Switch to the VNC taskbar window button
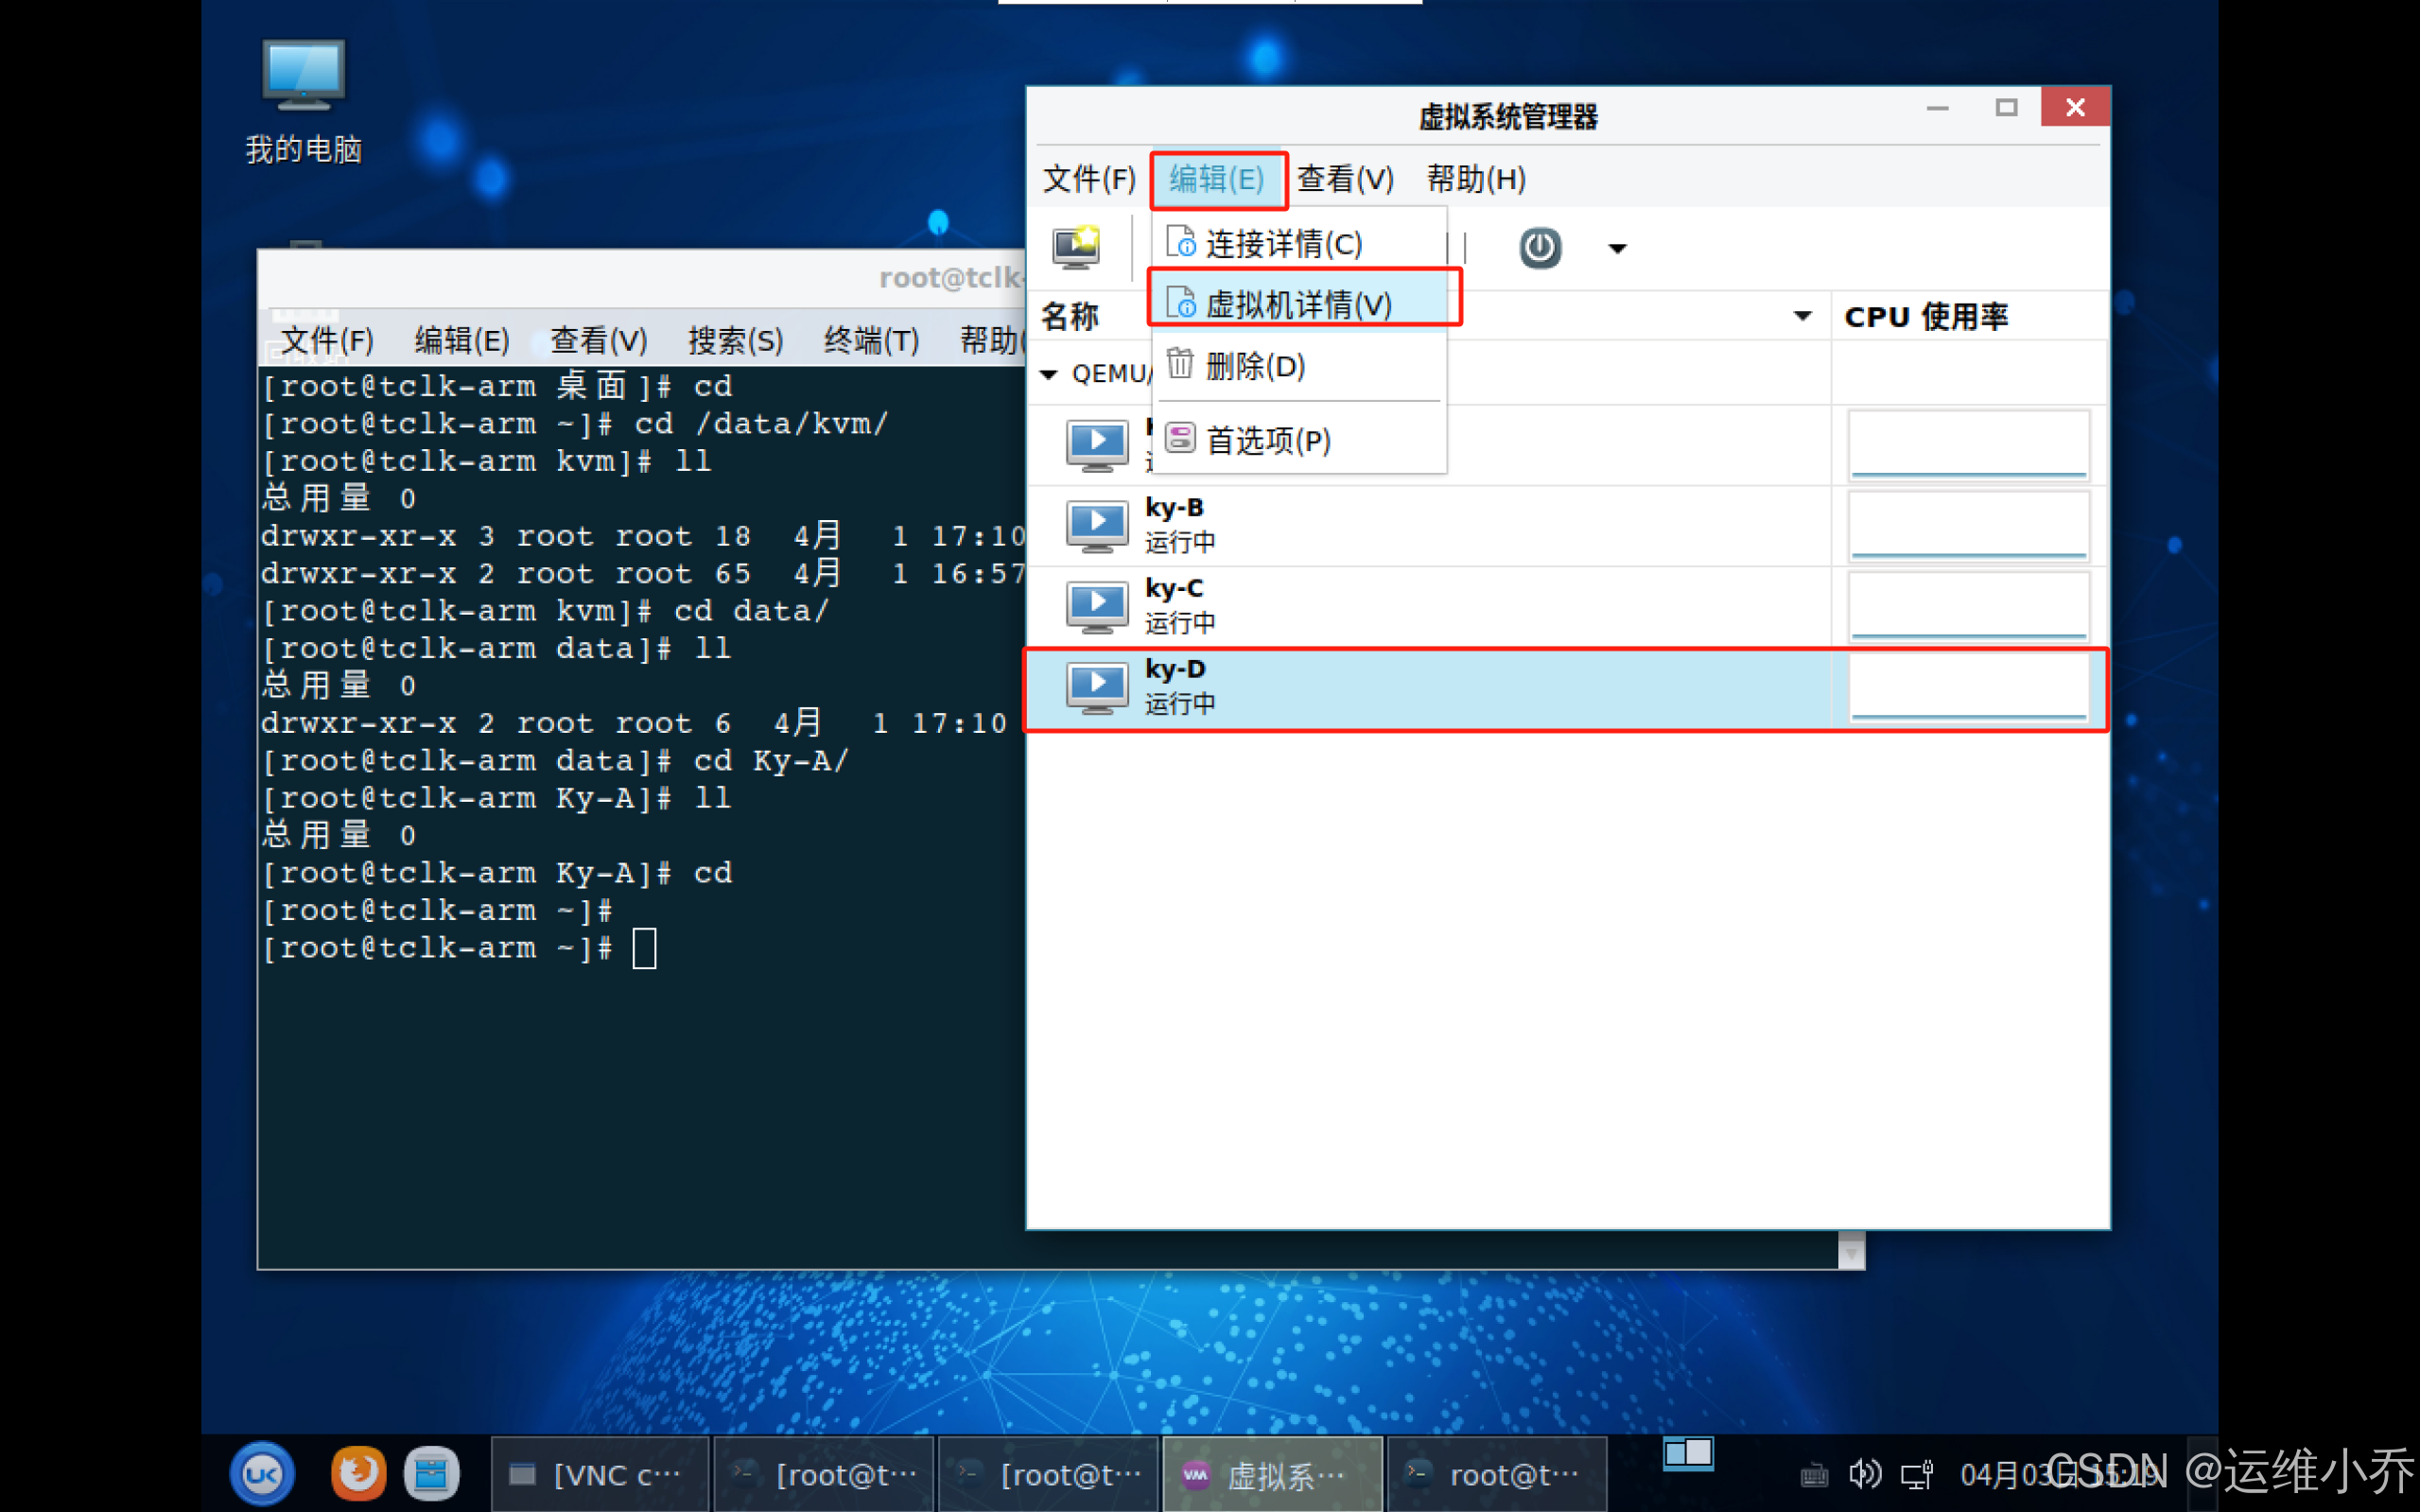2420x1512 pixels. pyautogui.click(x=600, y=1473)
